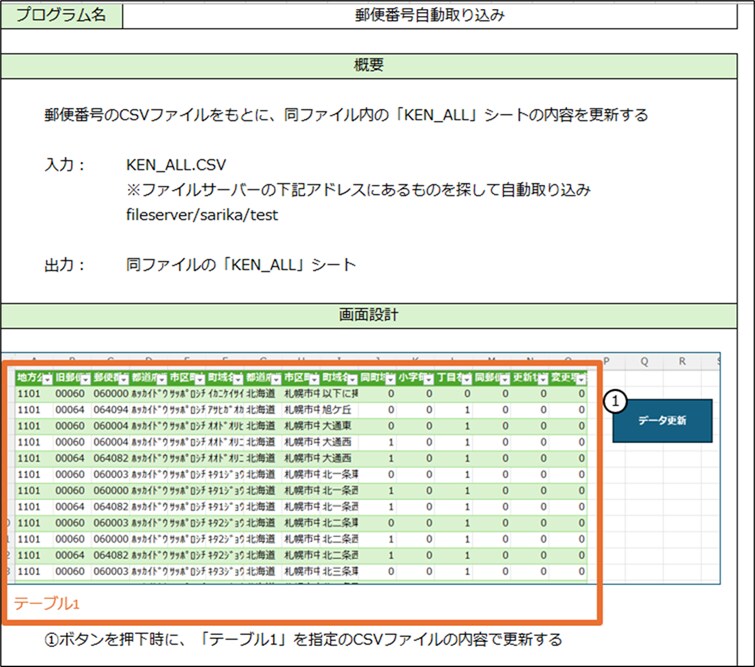Image resolution: width=755 pixels, height=667 pixels.
Task: Click the KEN_ALL.CSV input file name
Action: 176,165
